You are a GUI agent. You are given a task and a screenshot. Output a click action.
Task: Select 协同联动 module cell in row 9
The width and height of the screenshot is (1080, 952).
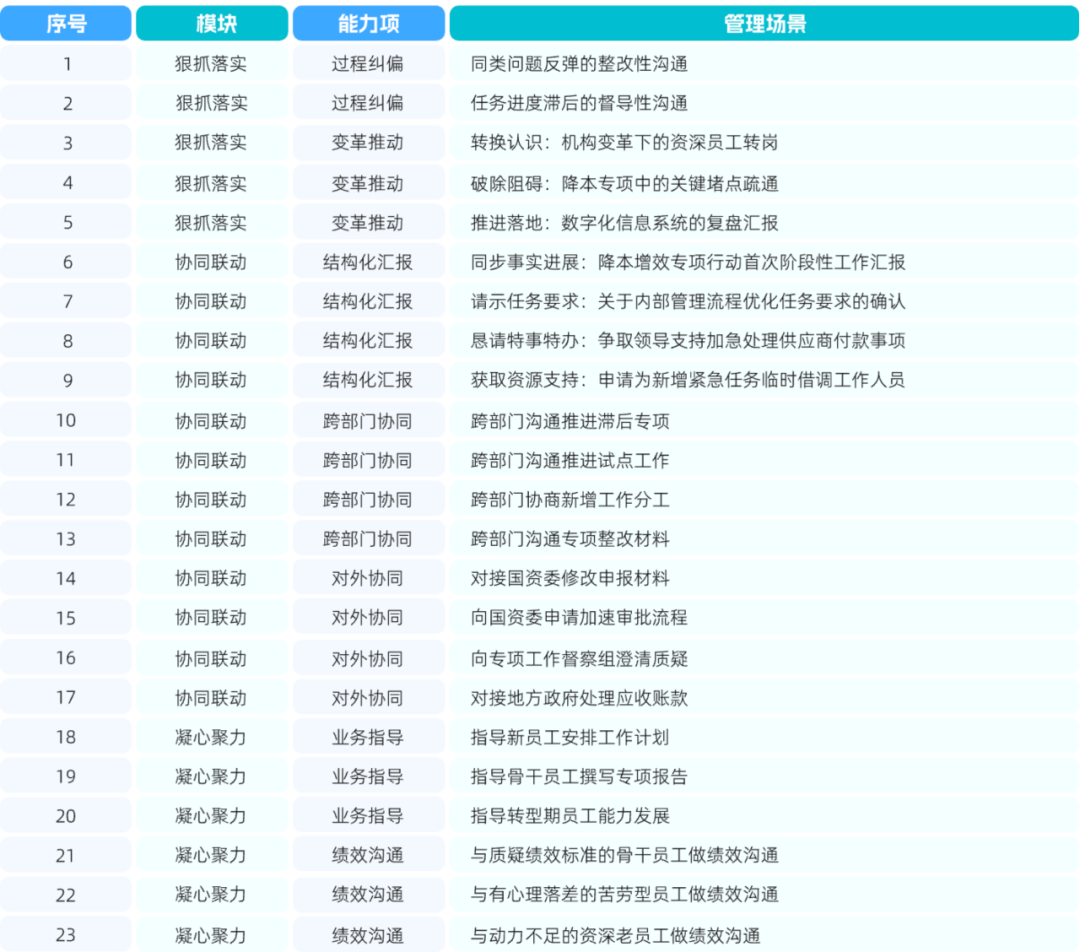211,380
